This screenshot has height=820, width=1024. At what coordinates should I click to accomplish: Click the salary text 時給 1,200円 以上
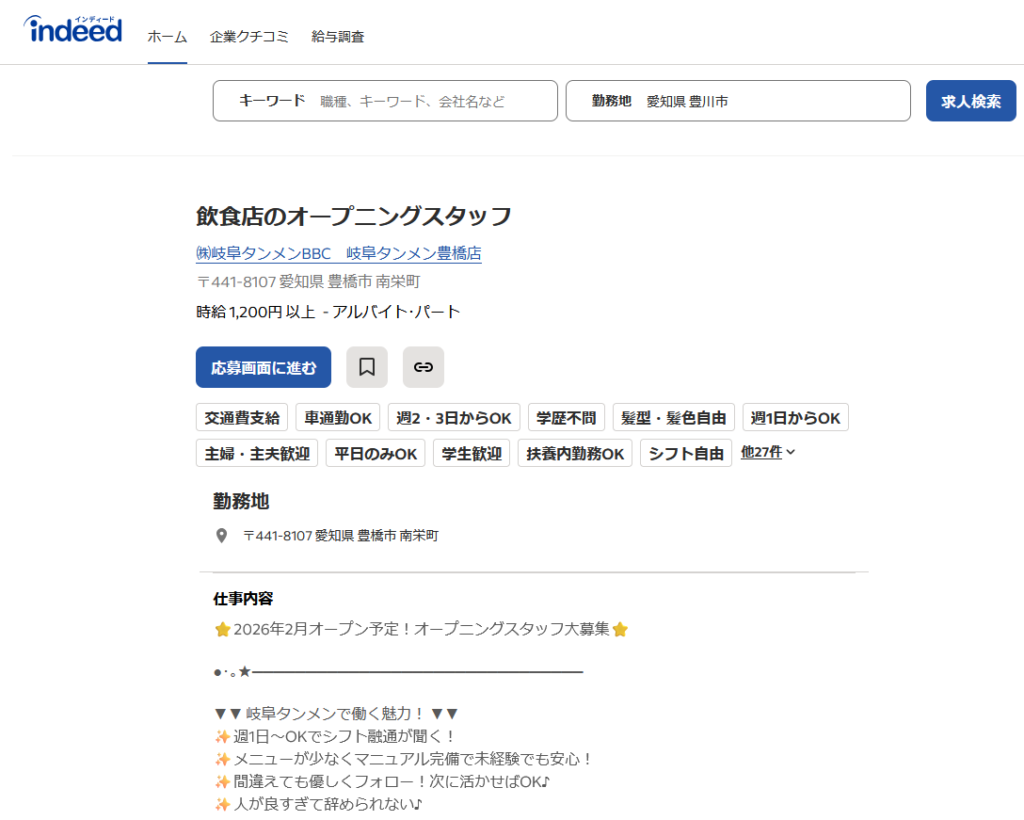[256, 312]
